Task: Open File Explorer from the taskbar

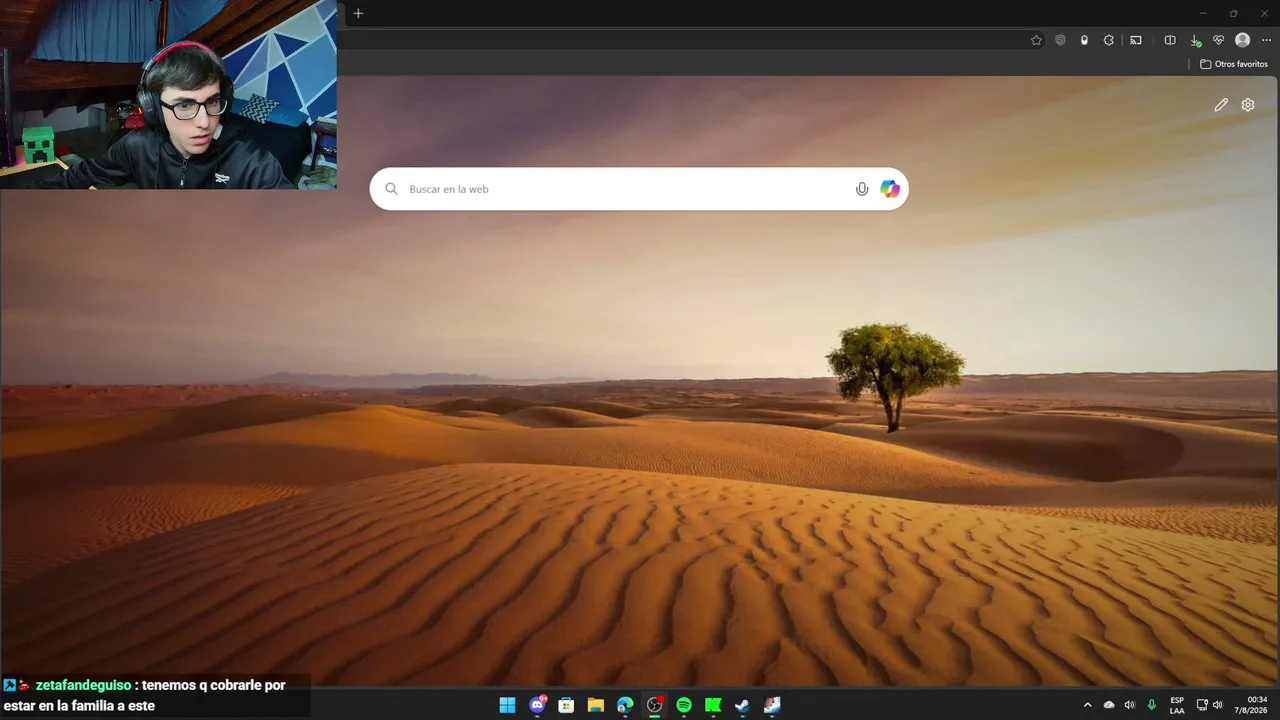Action: point(596,705)
